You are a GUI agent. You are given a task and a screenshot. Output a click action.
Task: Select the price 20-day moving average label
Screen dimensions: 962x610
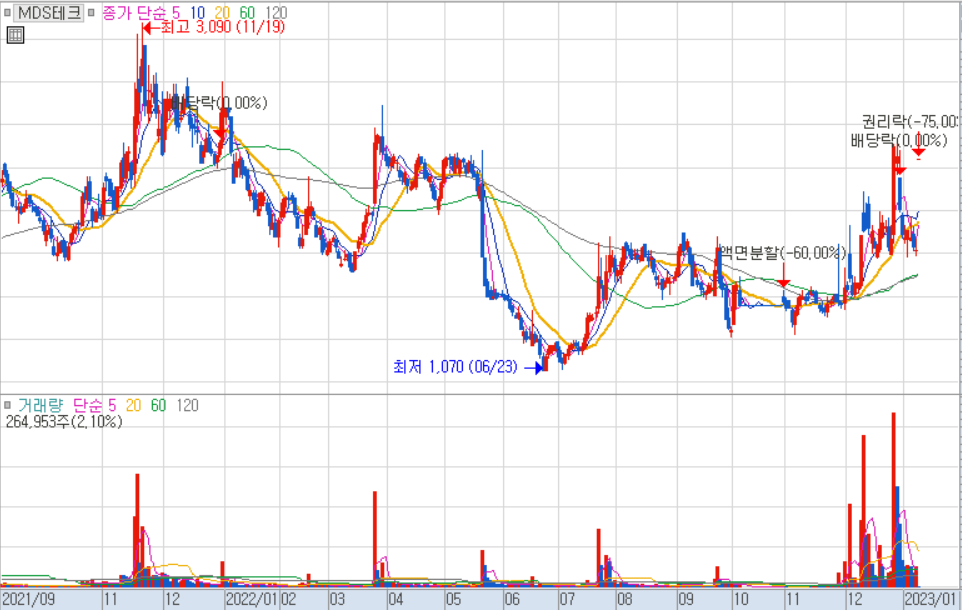coord(222,12)
